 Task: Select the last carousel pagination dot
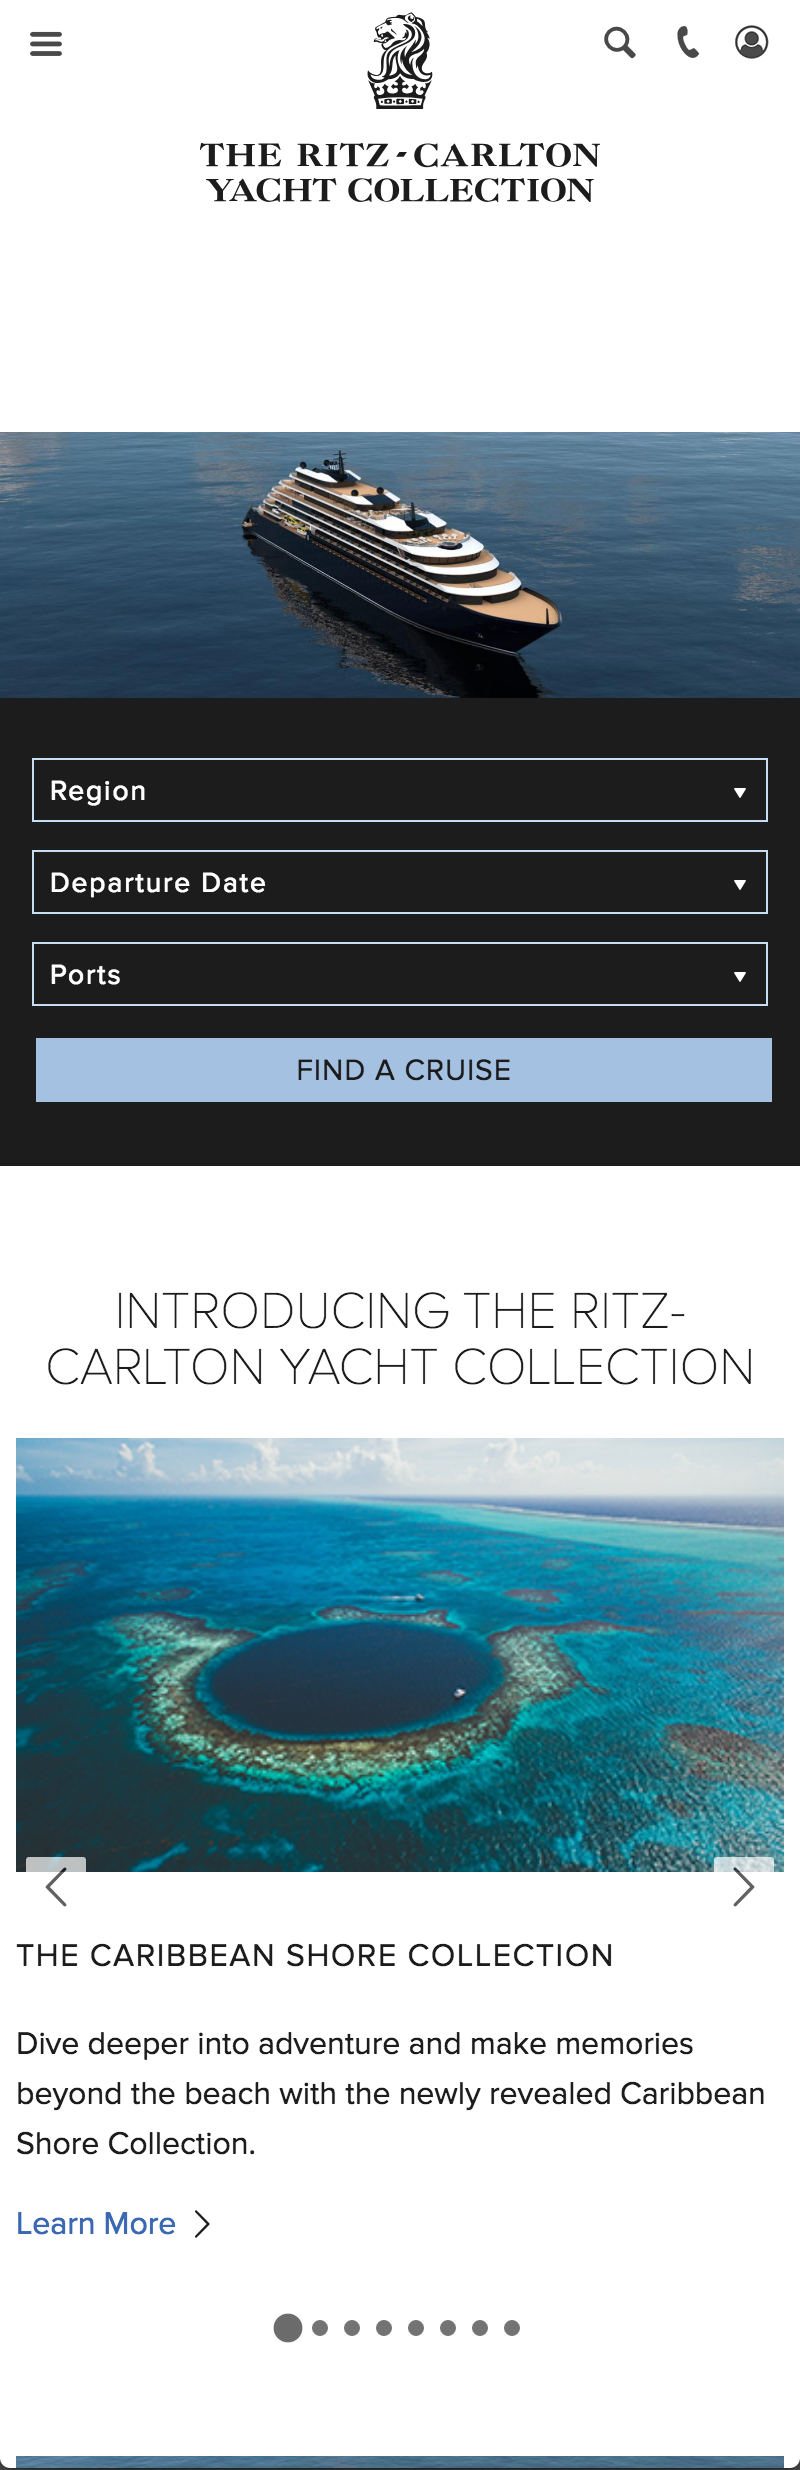pos(512,2328)
